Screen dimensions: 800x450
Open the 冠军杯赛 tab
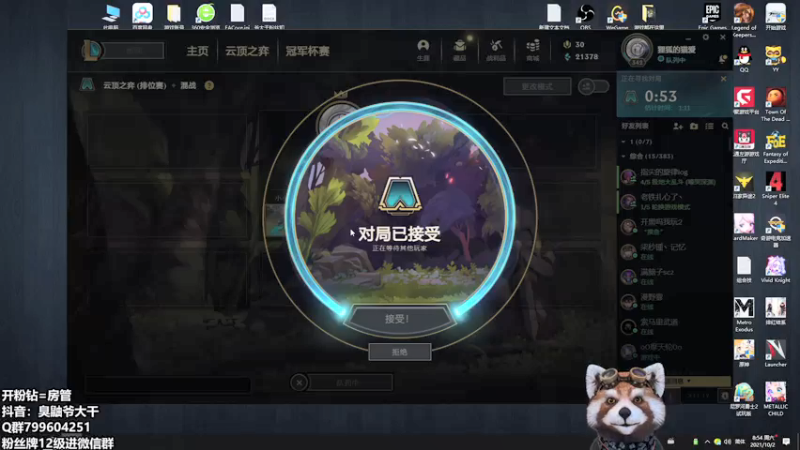coord(308,51)
